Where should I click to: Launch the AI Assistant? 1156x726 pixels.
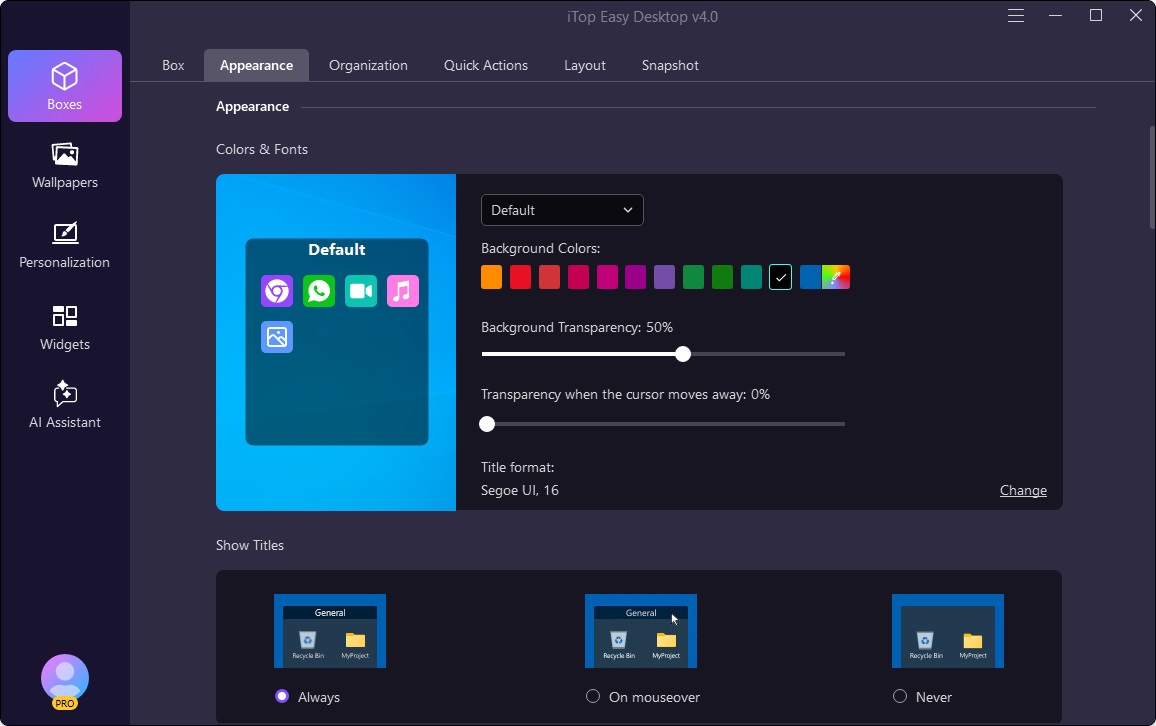65,405
